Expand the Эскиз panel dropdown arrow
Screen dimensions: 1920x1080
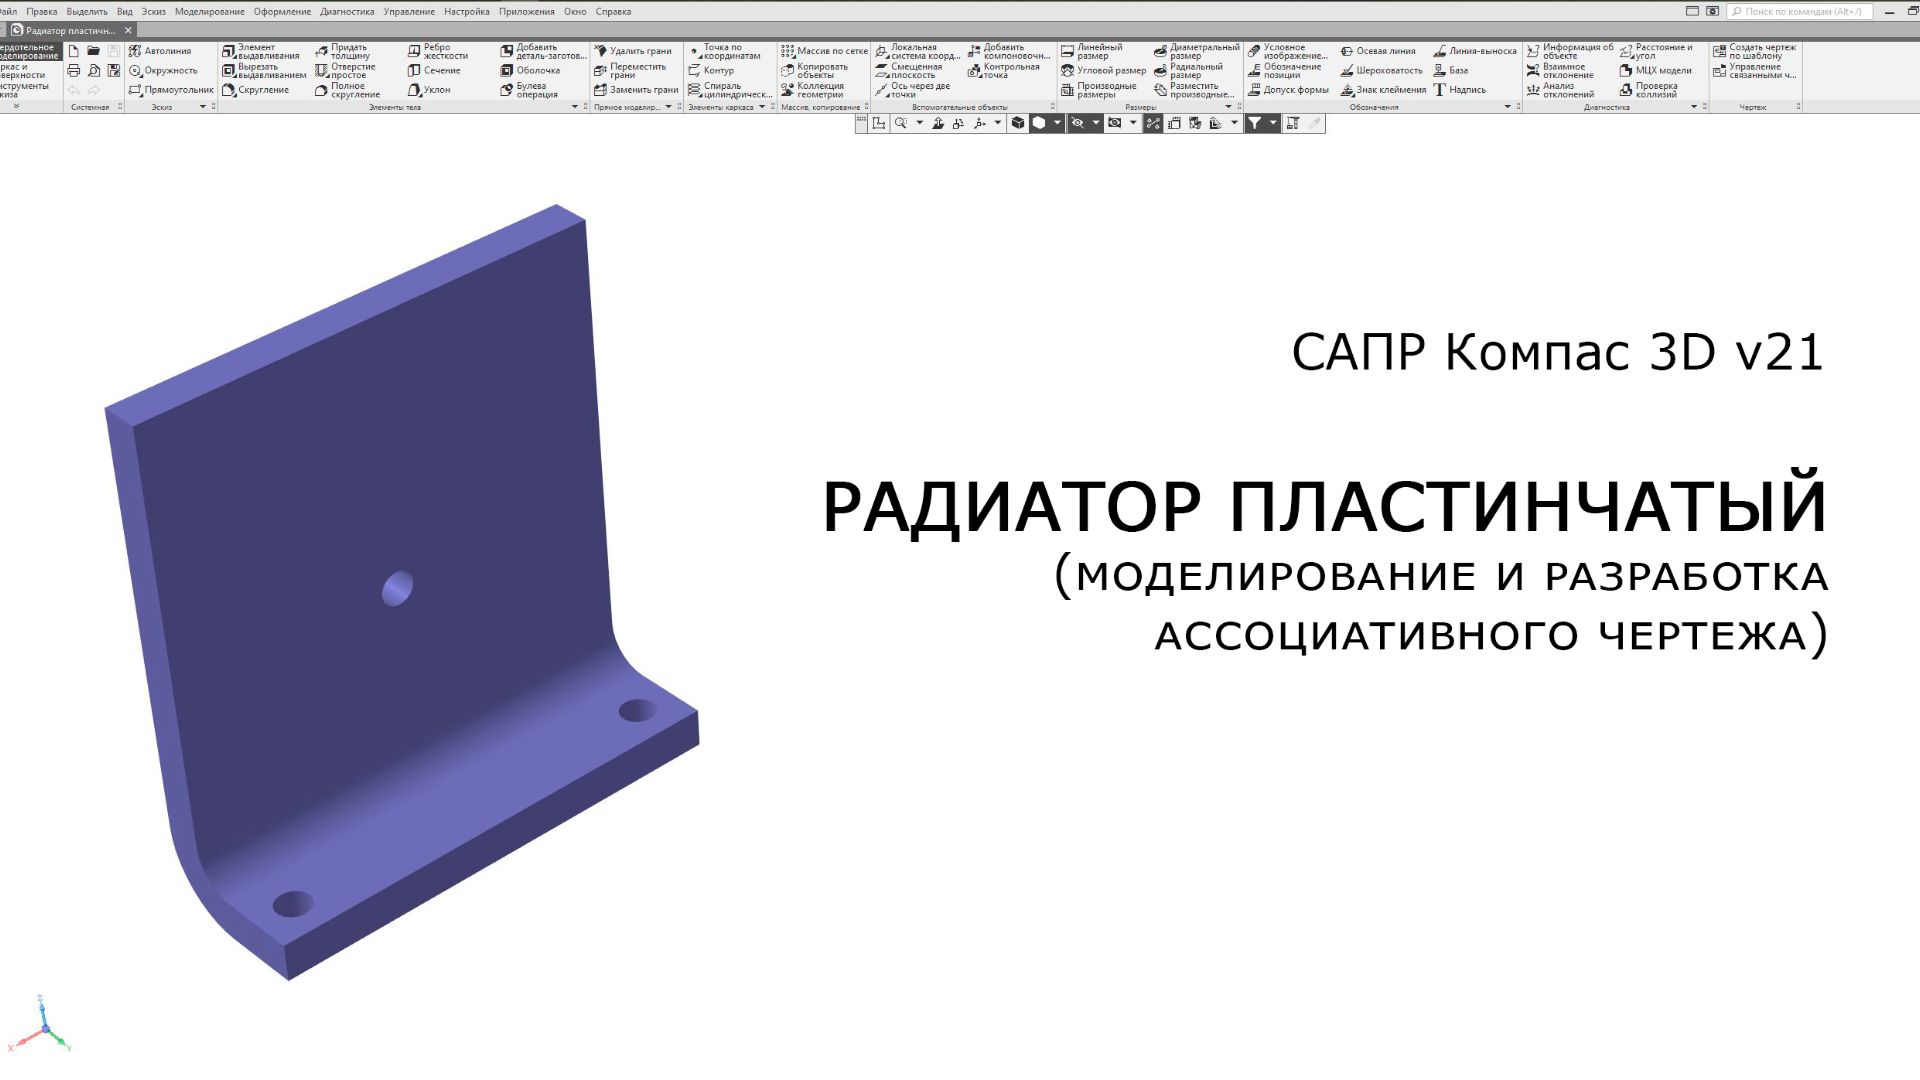click(x=203, y=107)
